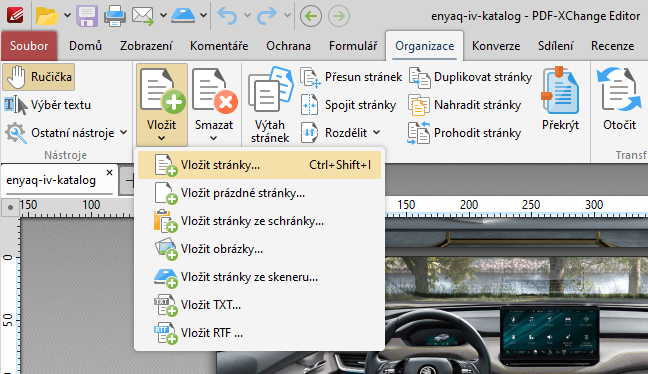The width and height of the screenshot is (648, 374).
Task: Switch to the Recenze ribbon tab
Action: click(612, 45)
